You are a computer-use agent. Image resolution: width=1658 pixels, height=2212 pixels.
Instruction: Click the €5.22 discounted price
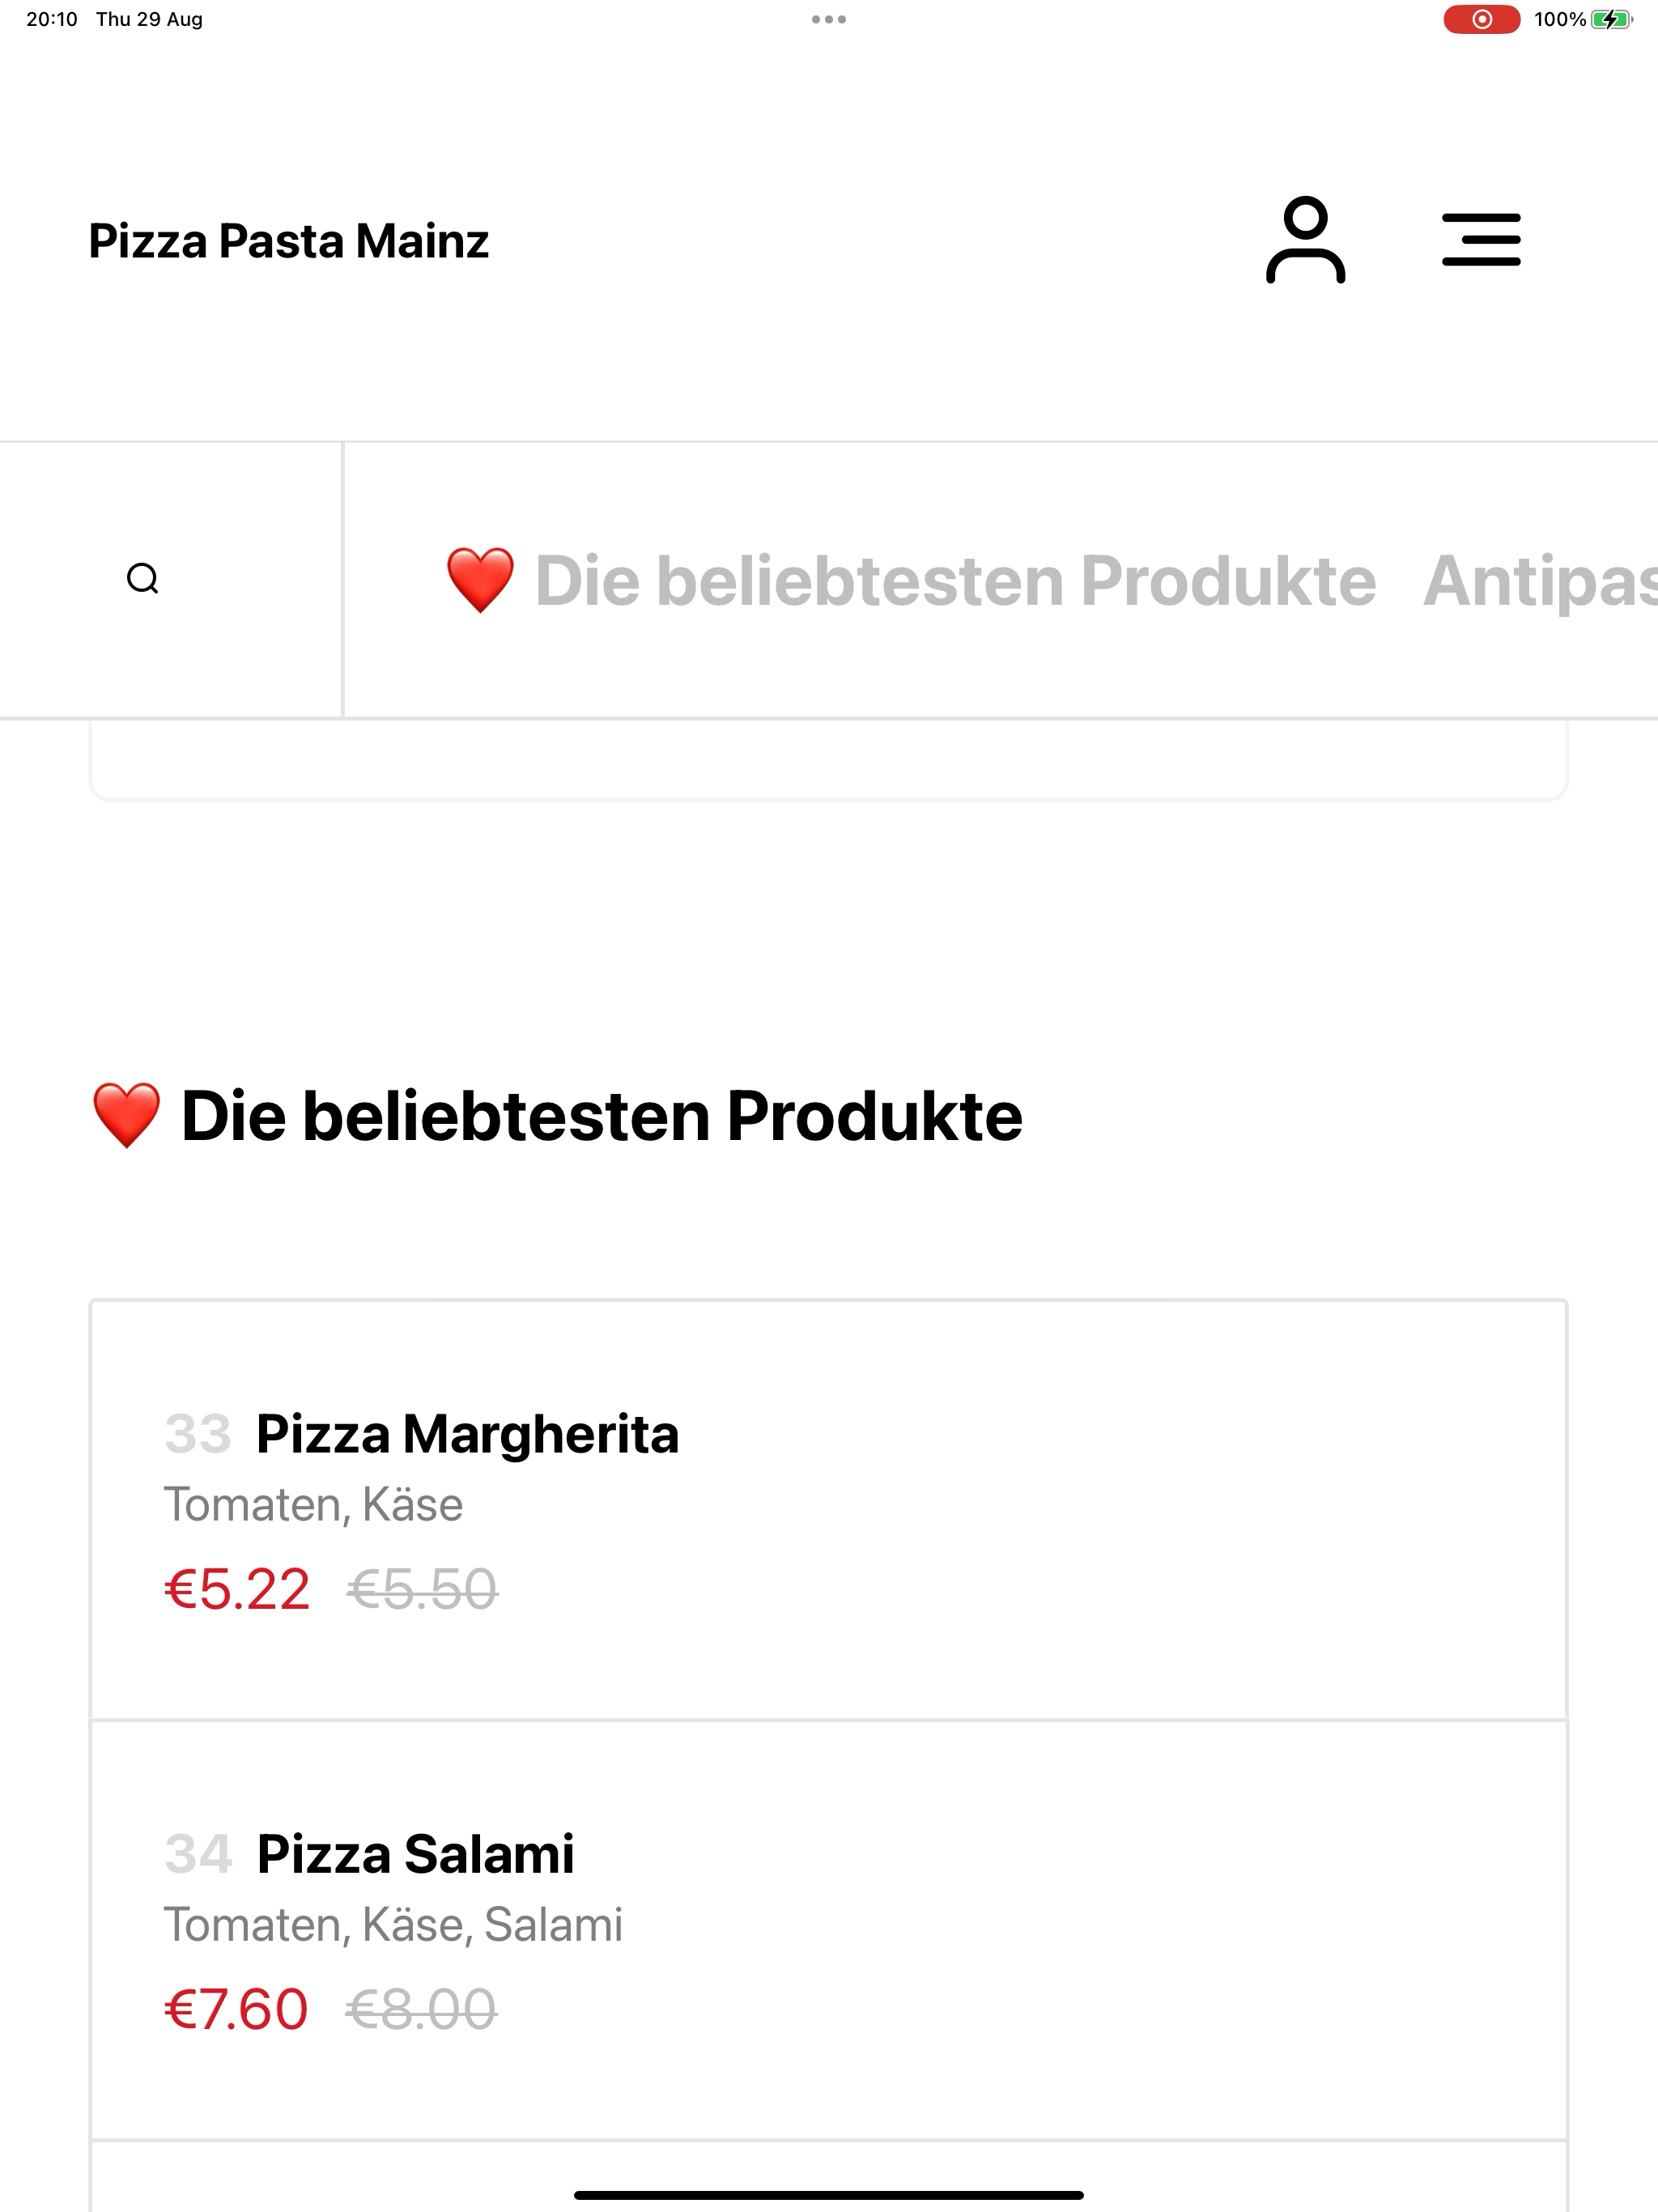237,1589
